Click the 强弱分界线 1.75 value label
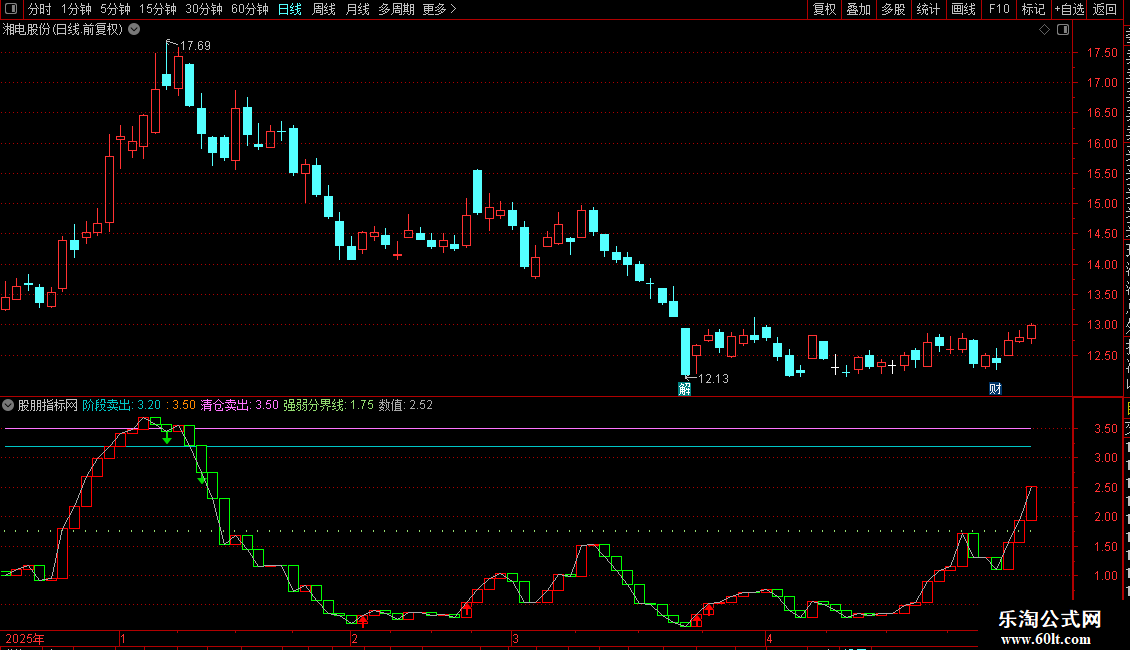Image resolution: width=1130 pixels, height=650 pixels. tap(329, 405)
